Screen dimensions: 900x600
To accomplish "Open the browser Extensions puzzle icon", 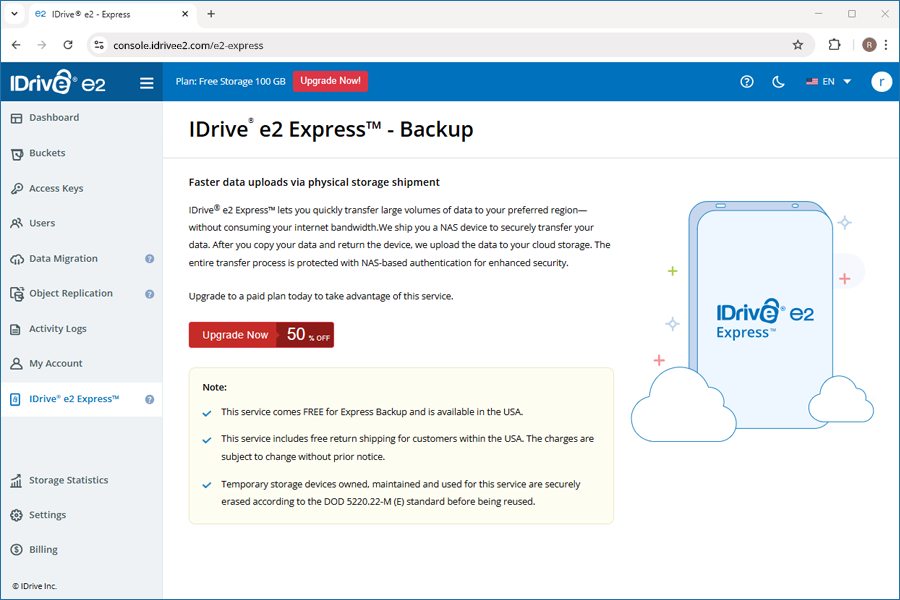I will [x=834, y=45].
